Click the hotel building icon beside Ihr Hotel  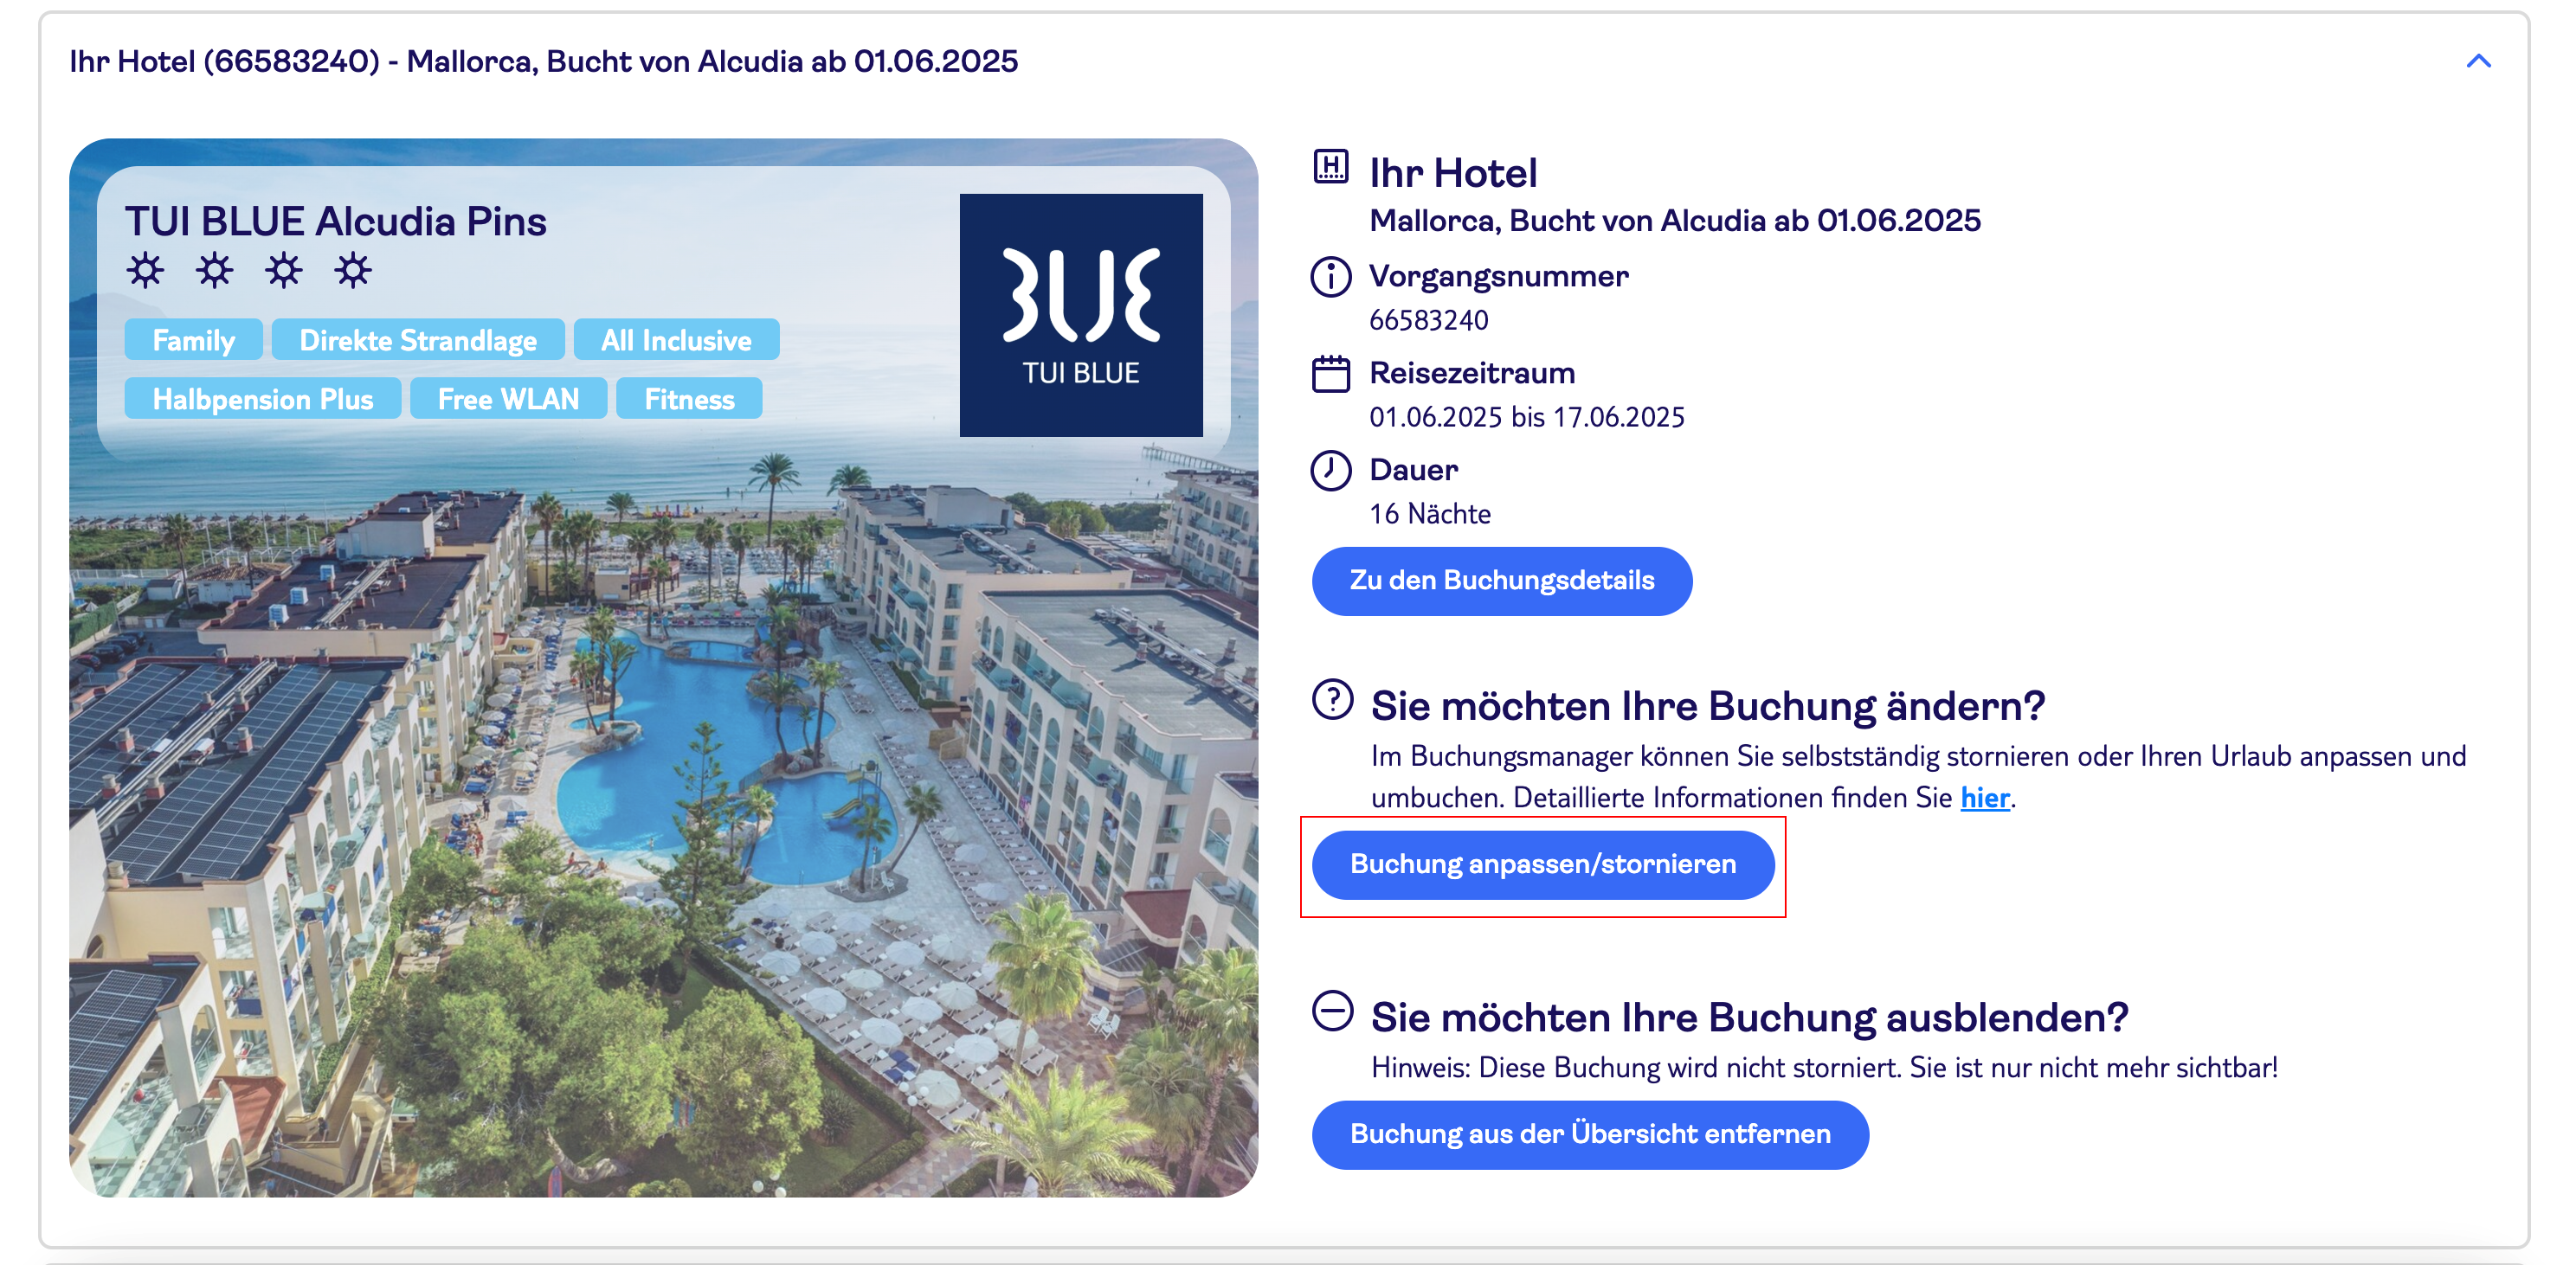pyautogui.click(x=1330, y=166)
